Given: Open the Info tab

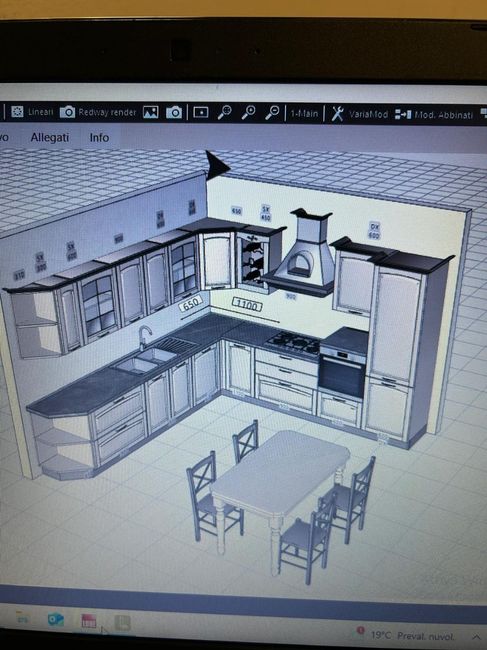Looking at the screenshot, I should click(99, 137).
